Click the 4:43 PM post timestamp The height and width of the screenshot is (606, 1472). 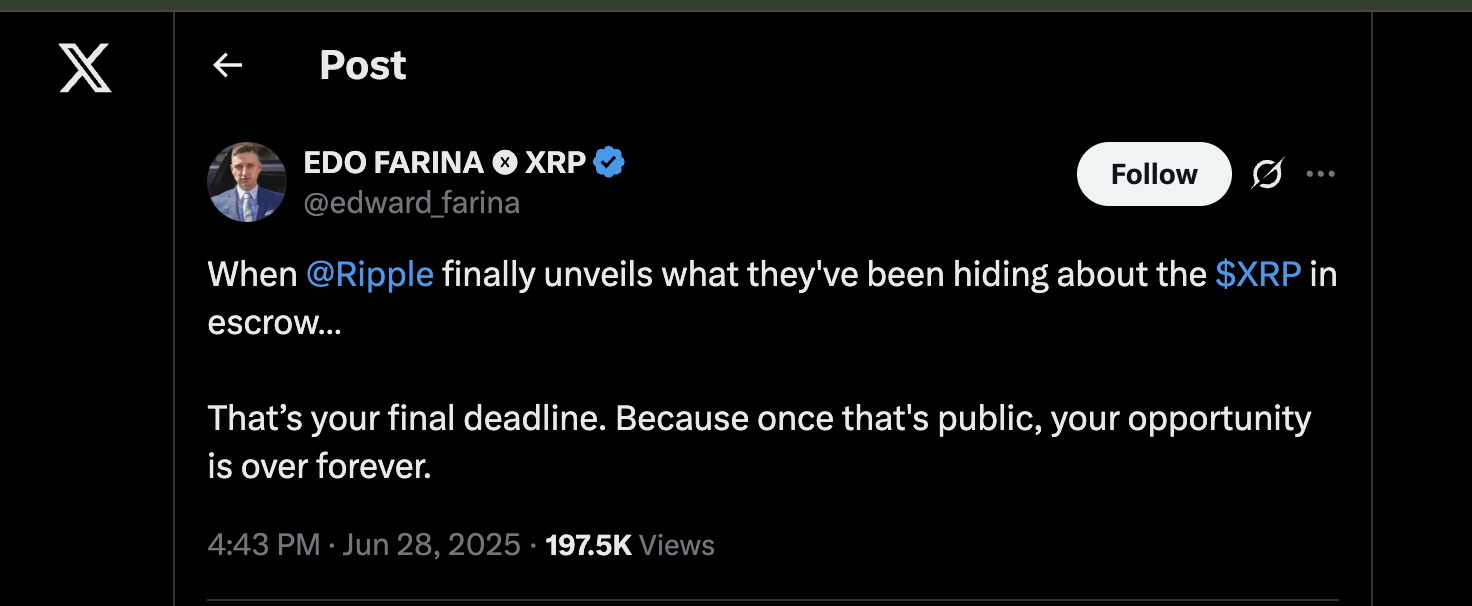[264, 545]
